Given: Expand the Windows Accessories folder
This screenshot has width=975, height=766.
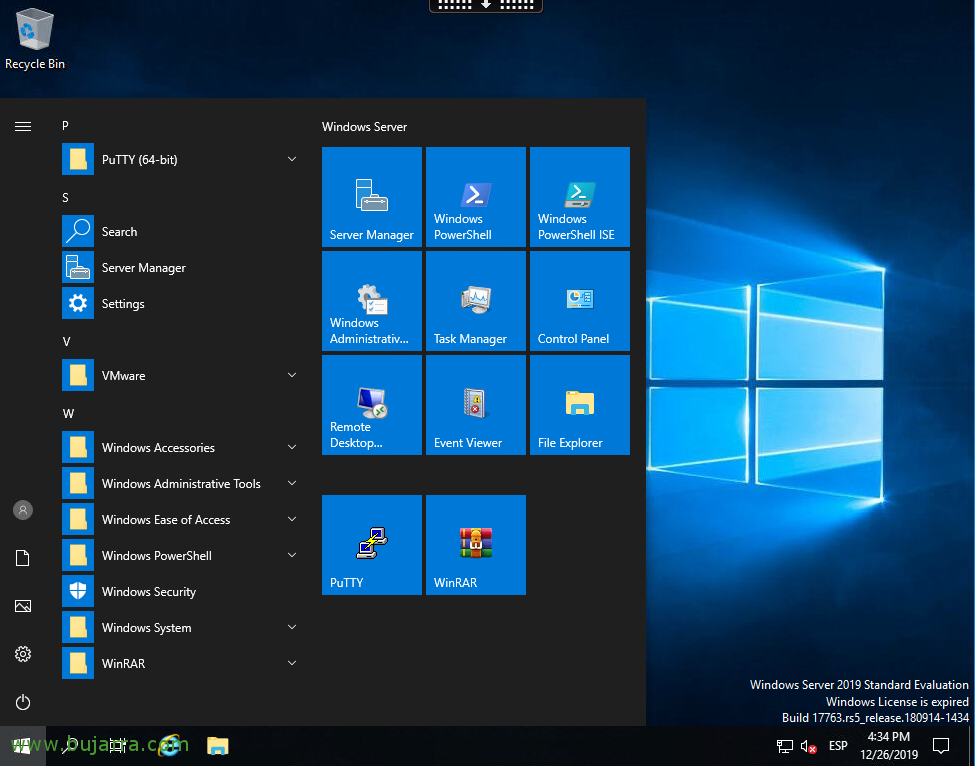Looking at the screenshot, I should coord(180,447).
